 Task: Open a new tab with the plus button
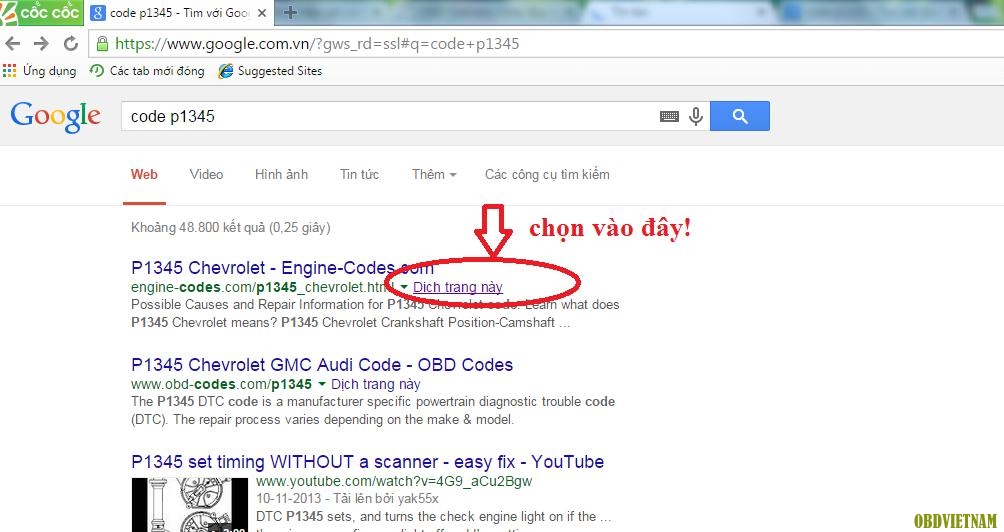point(290,12)
